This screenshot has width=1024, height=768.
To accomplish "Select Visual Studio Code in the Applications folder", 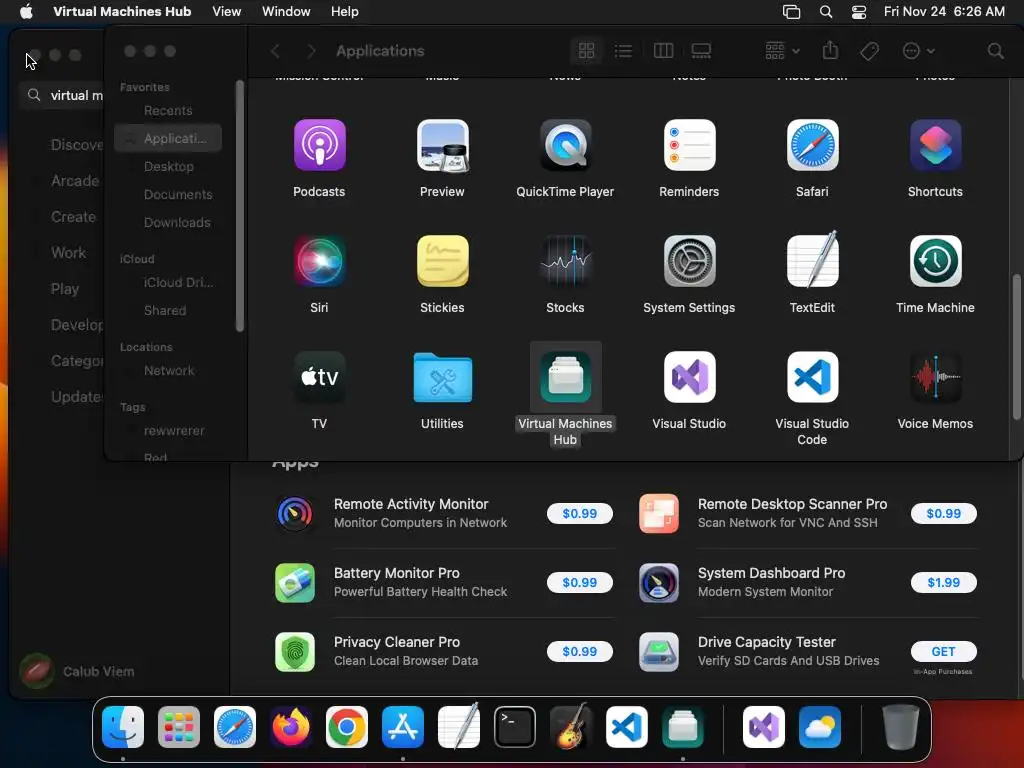I will [812, 377].
